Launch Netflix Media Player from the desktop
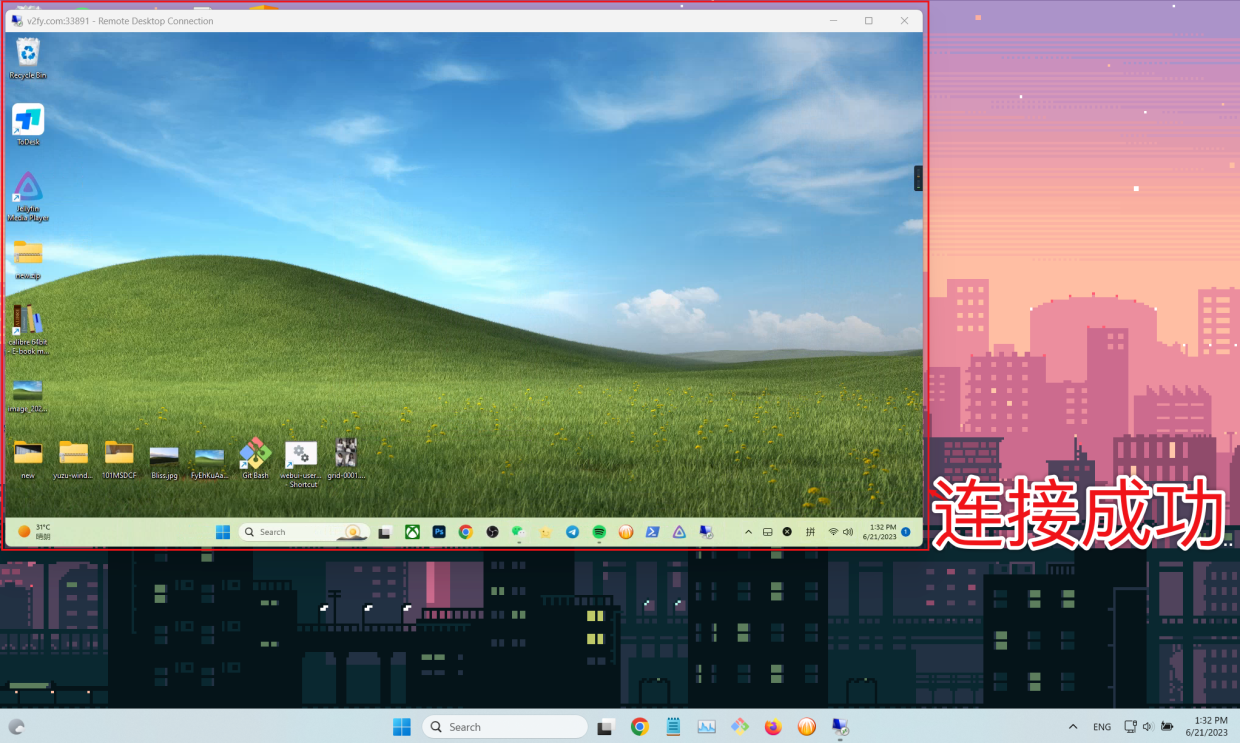The width and height of the screenshot is (1240, 743). (x=27, y=190)
